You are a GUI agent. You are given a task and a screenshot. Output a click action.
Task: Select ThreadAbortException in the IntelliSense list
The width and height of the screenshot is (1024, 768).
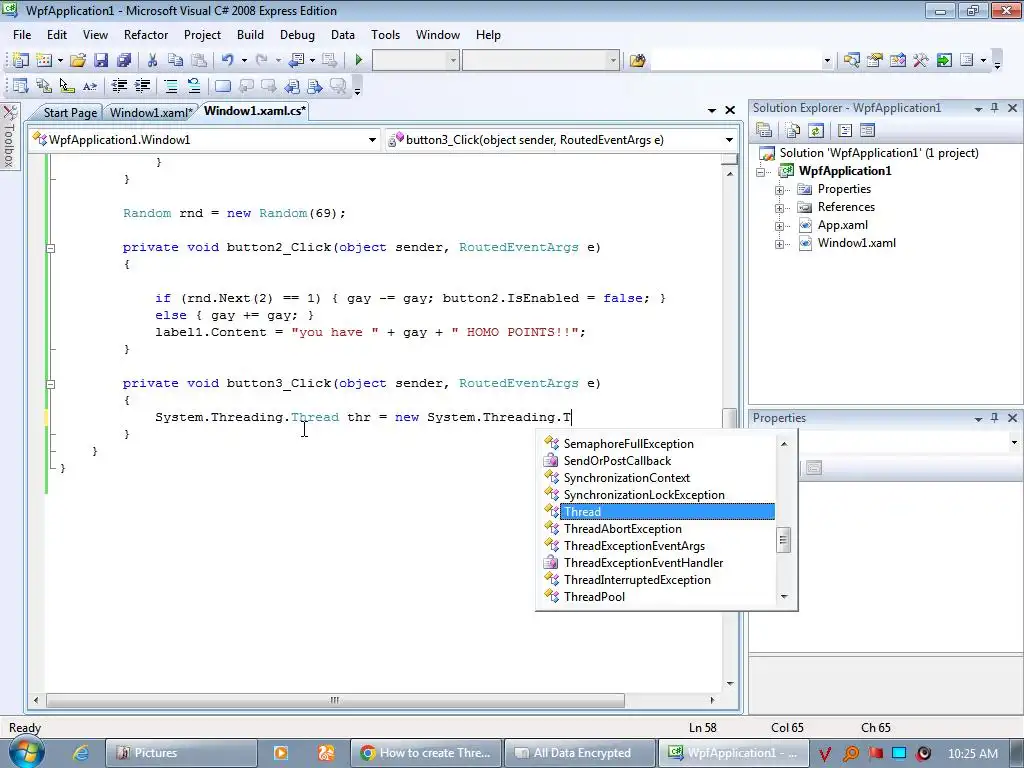tap(659, 529)
